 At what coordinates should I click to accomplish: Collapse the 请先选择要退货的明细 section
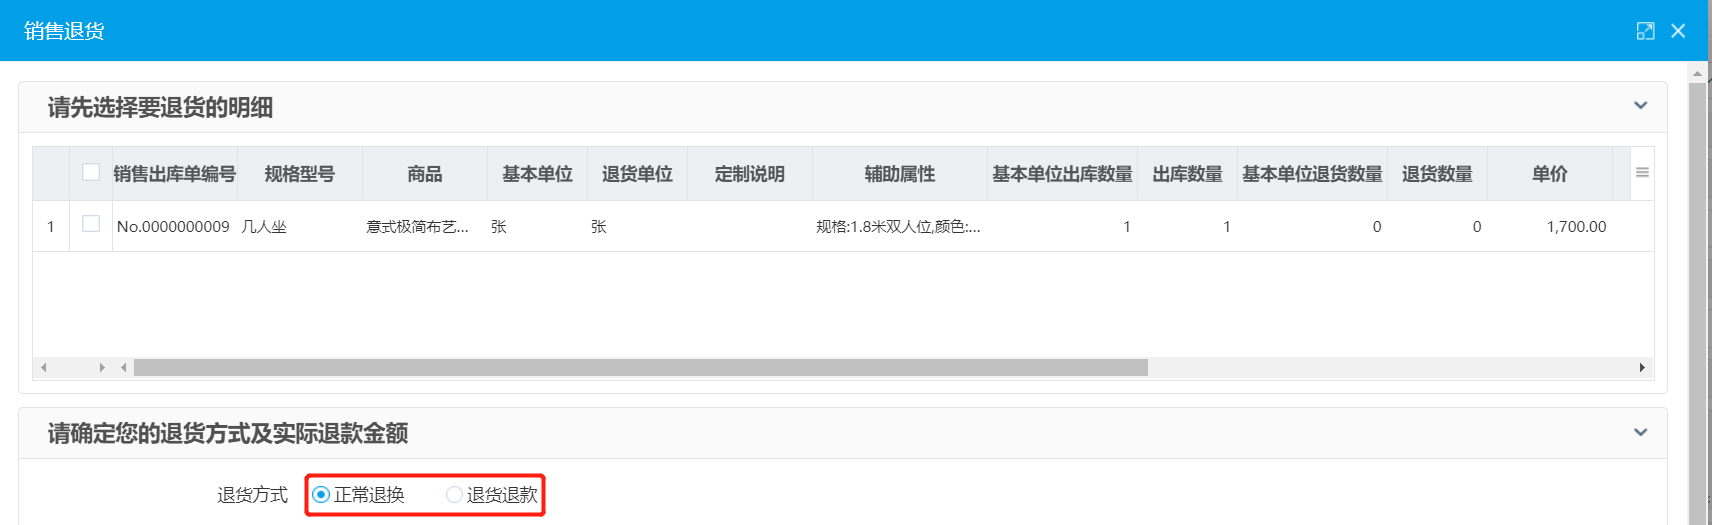point(1640,105)
